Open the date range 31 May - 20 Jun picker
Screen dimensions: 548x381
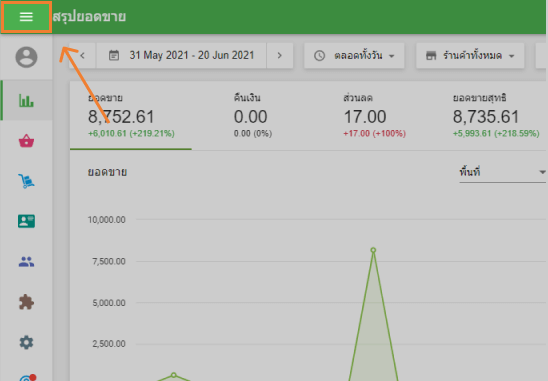[x=181, y=56]
